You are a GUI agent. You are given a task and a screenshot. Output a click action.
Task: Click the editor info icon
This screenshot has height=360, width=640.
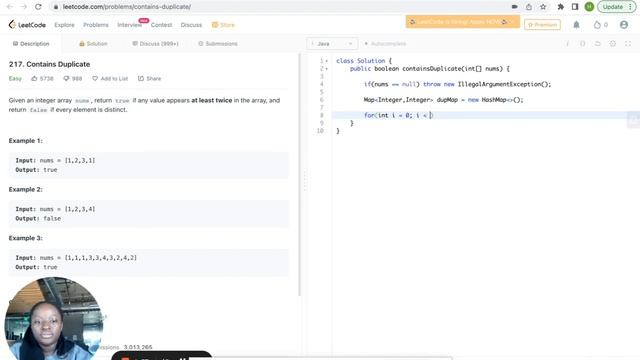coord(567,44)
